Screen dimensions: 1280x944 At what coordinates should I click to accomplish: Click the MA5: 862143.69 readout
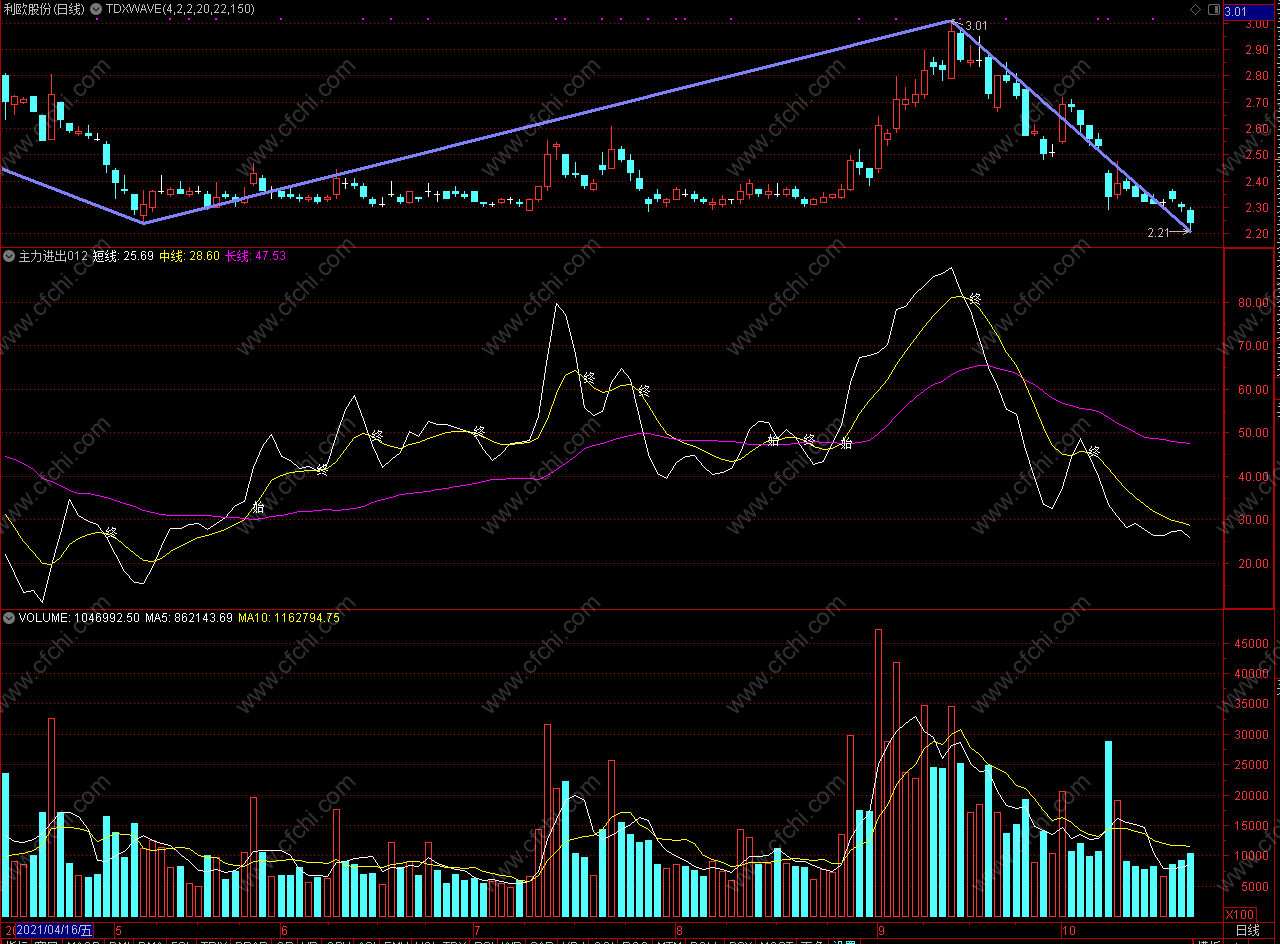(x=189, y=618)
